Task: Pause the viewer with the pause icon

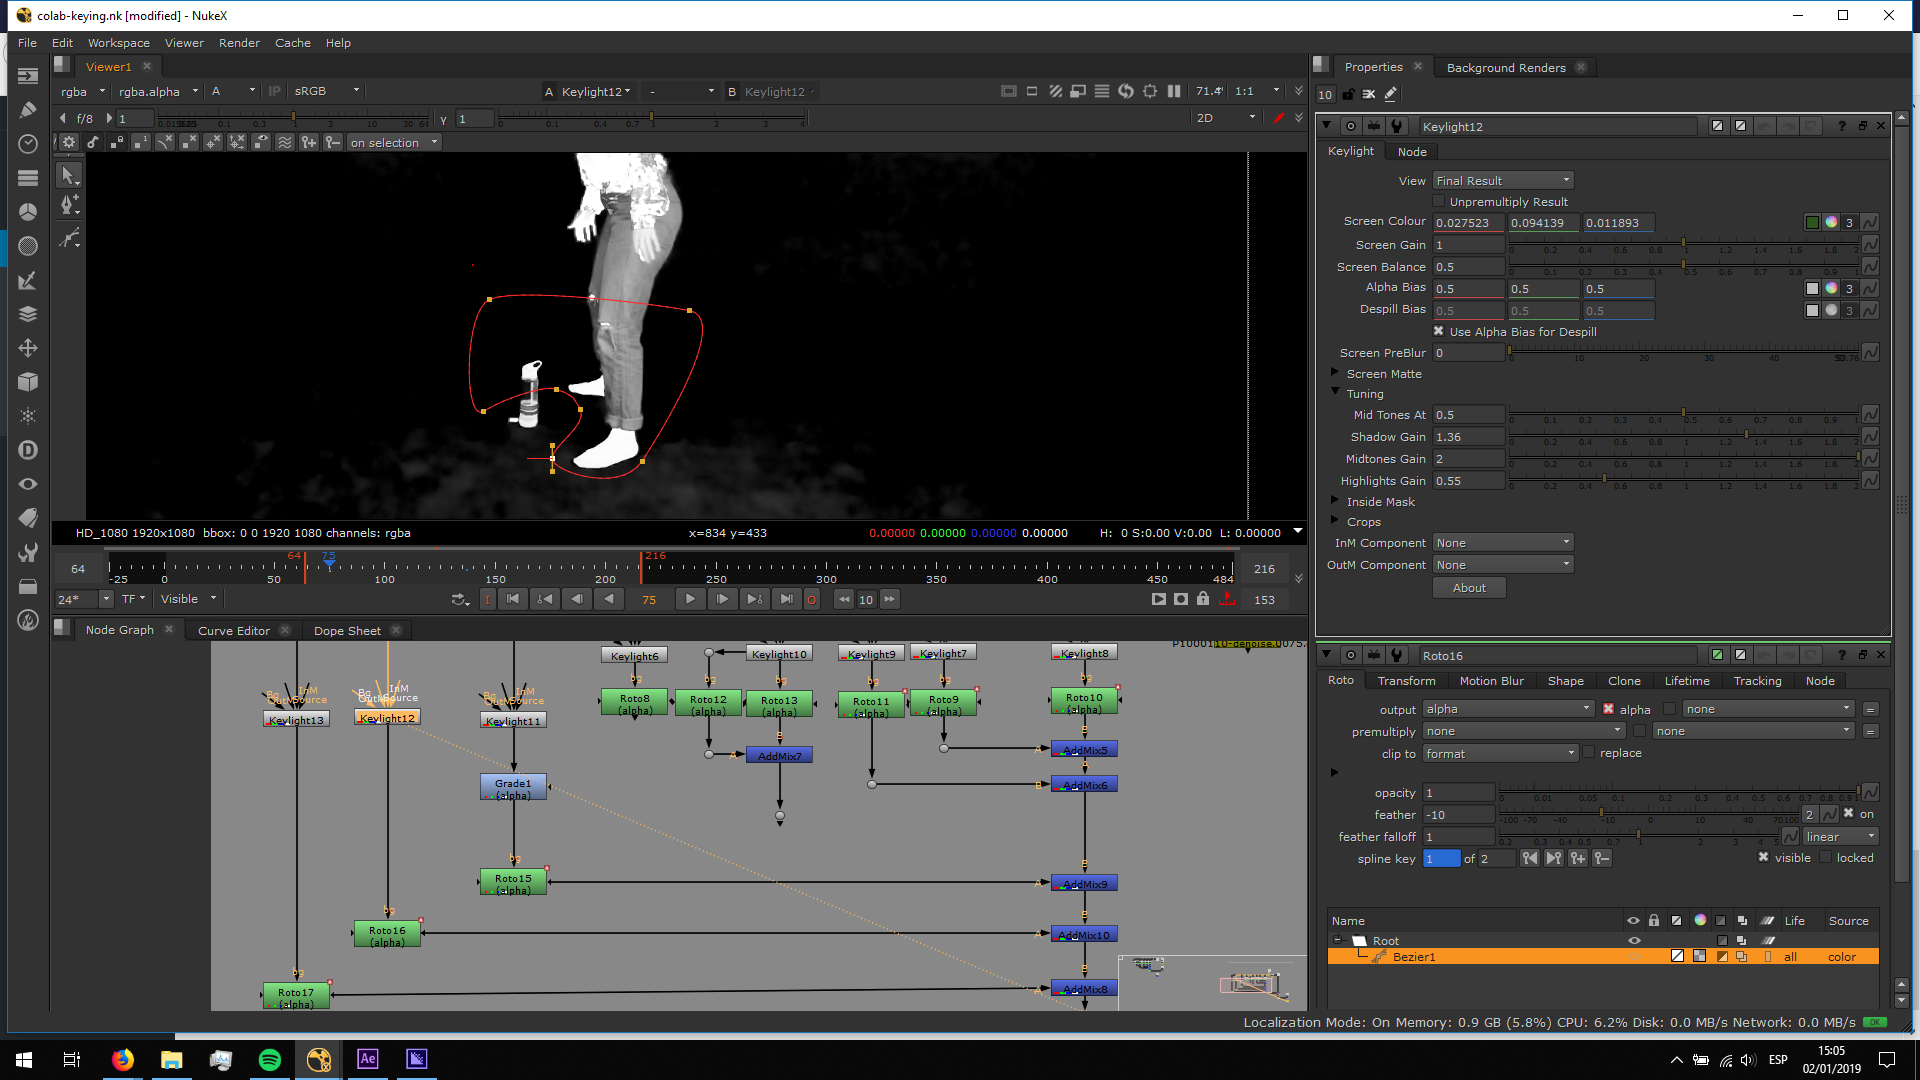Action: [x=1174, y=91]
